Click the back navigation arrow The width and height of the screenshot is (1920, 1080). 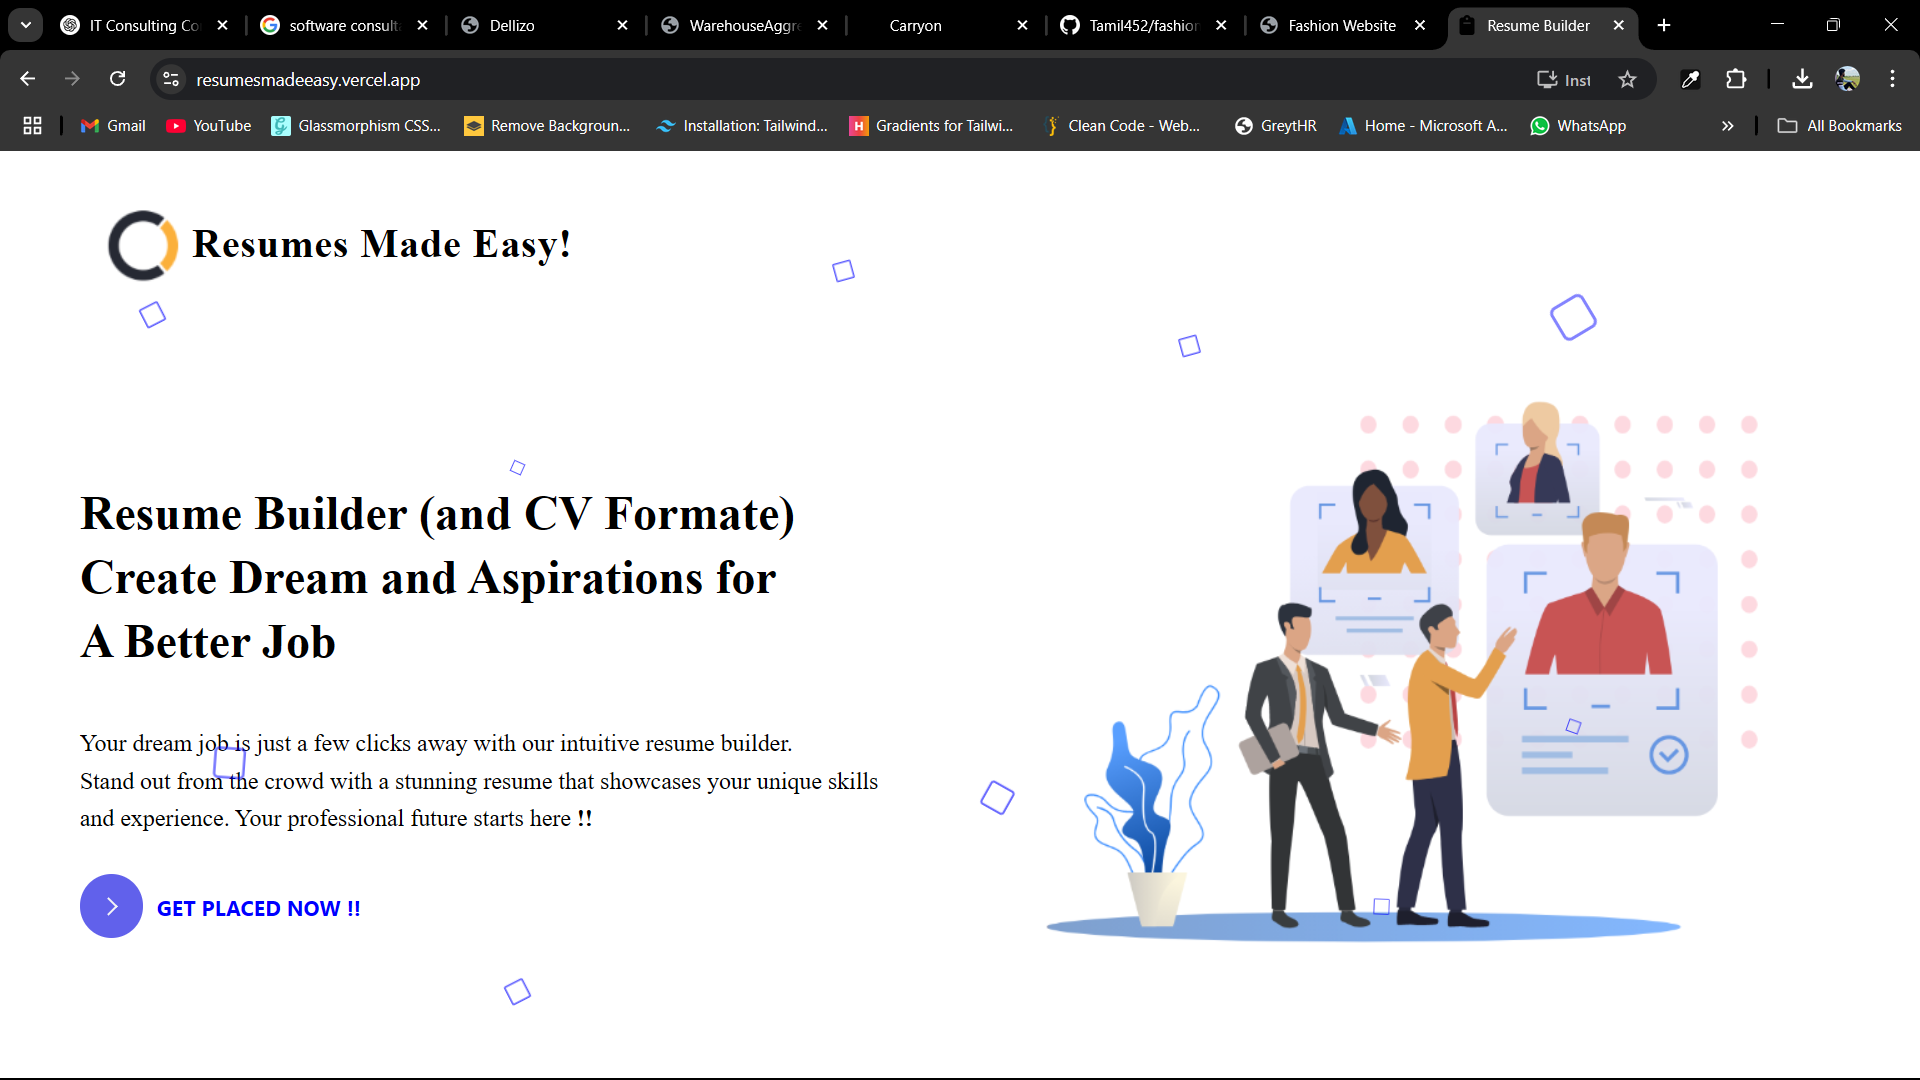[27, 79]
